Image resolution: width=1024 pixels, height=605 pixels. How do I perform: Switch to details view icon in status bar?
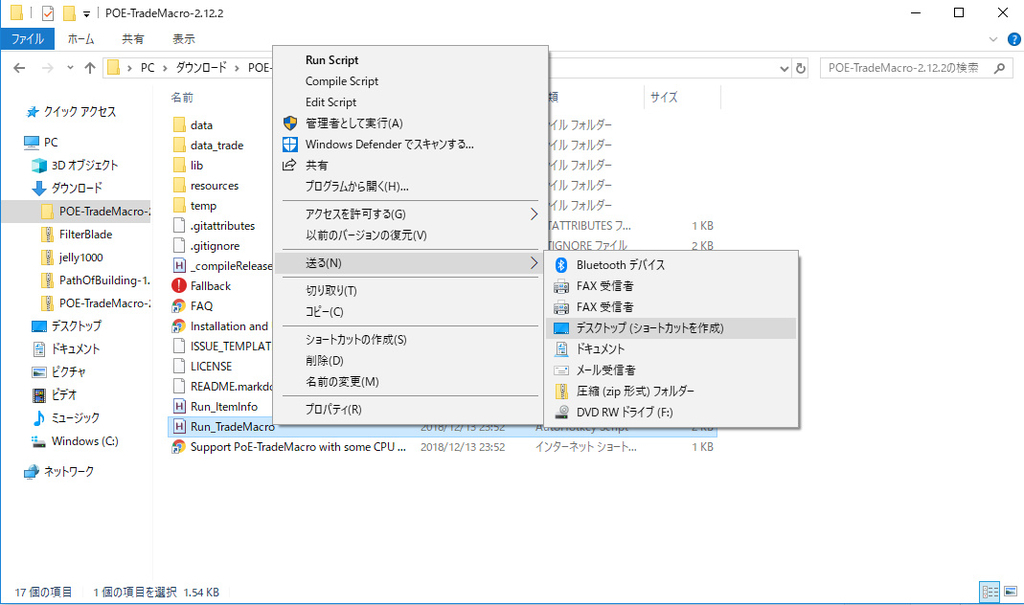tap(990, 592)
